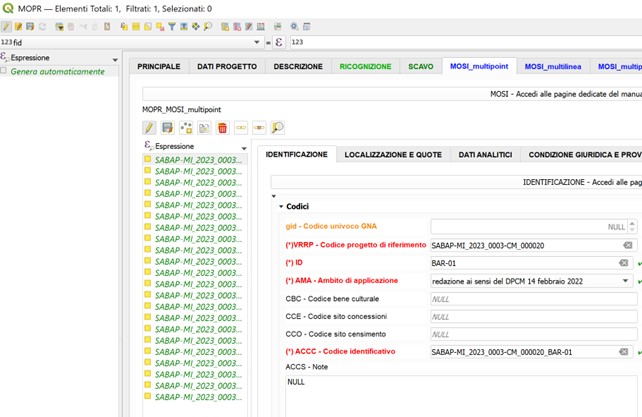Open Espressione dropdown above the feature list
This screenshot has width=642, height=417.
point(243,148)
